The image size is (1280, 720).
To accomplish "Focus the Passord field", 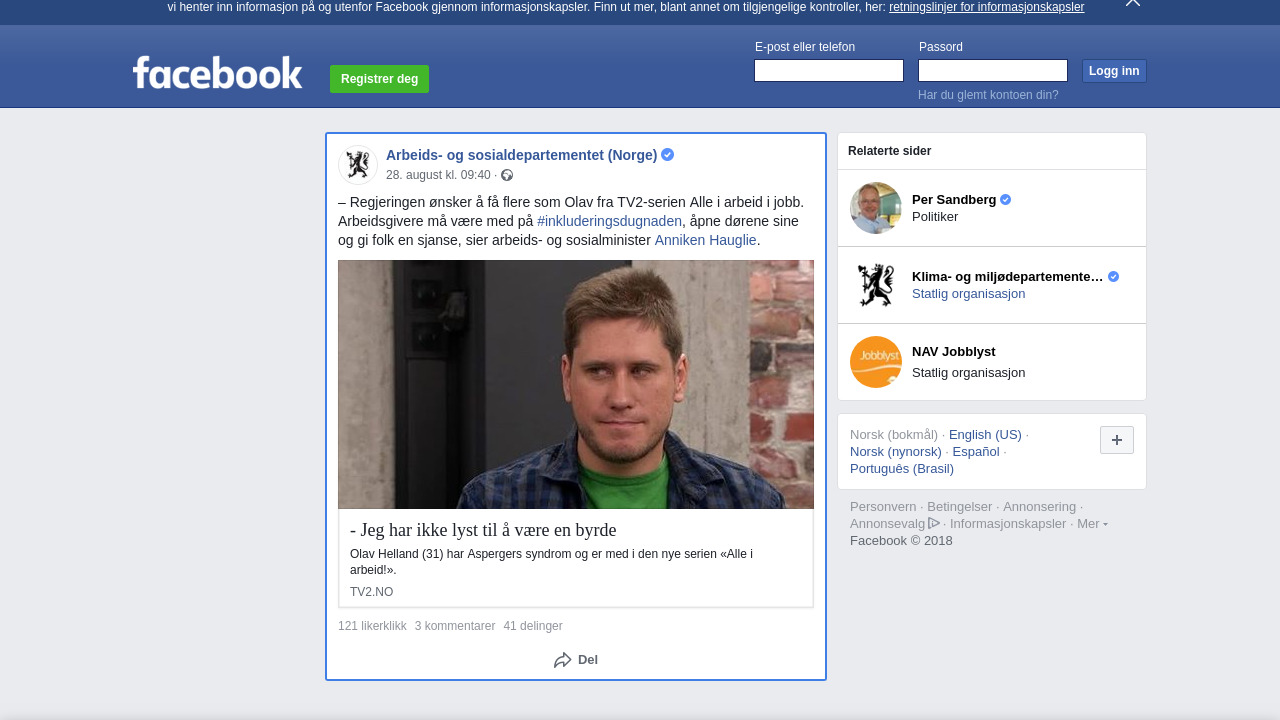I will [x=993, y=70].
